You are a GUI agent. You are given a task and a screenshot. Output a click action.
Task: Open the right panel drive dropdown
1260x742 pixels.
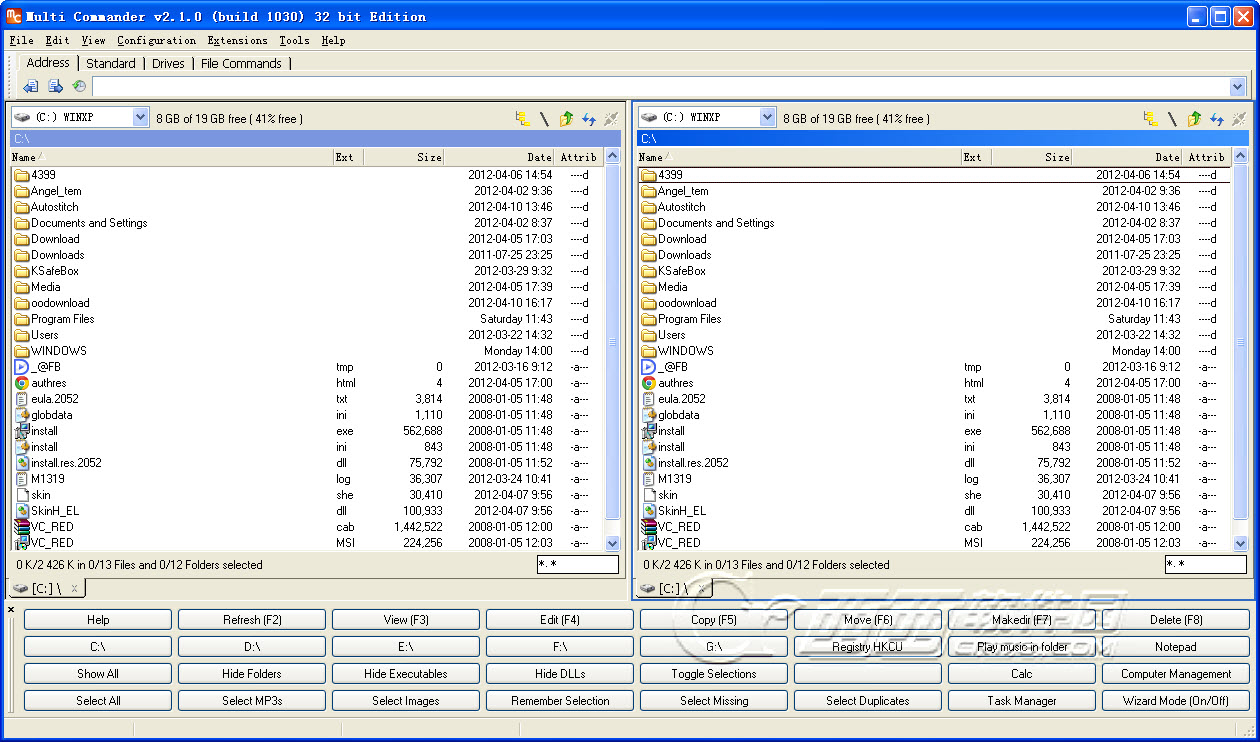pos(767,118)
